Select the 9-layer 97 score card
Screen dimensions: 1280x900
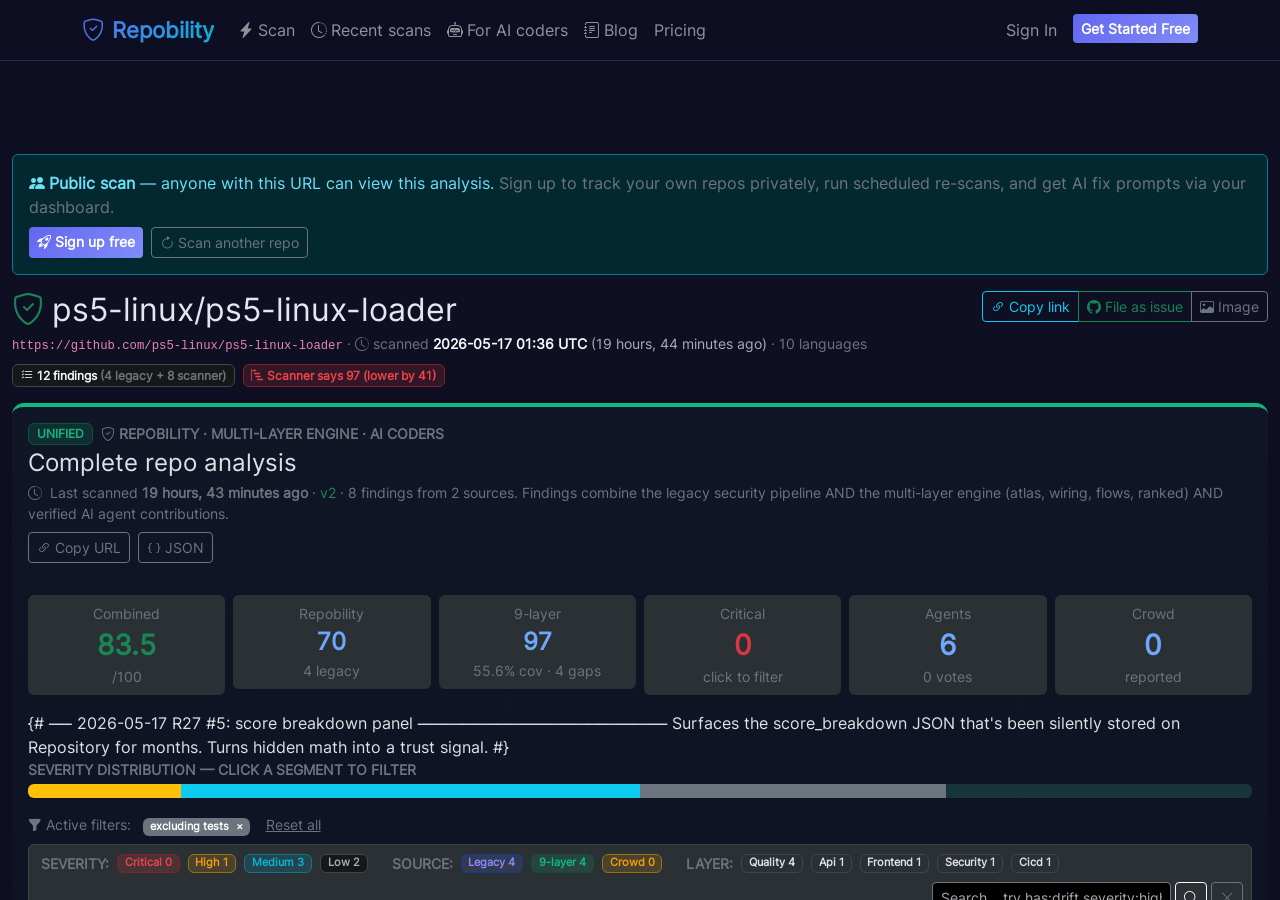537,642
